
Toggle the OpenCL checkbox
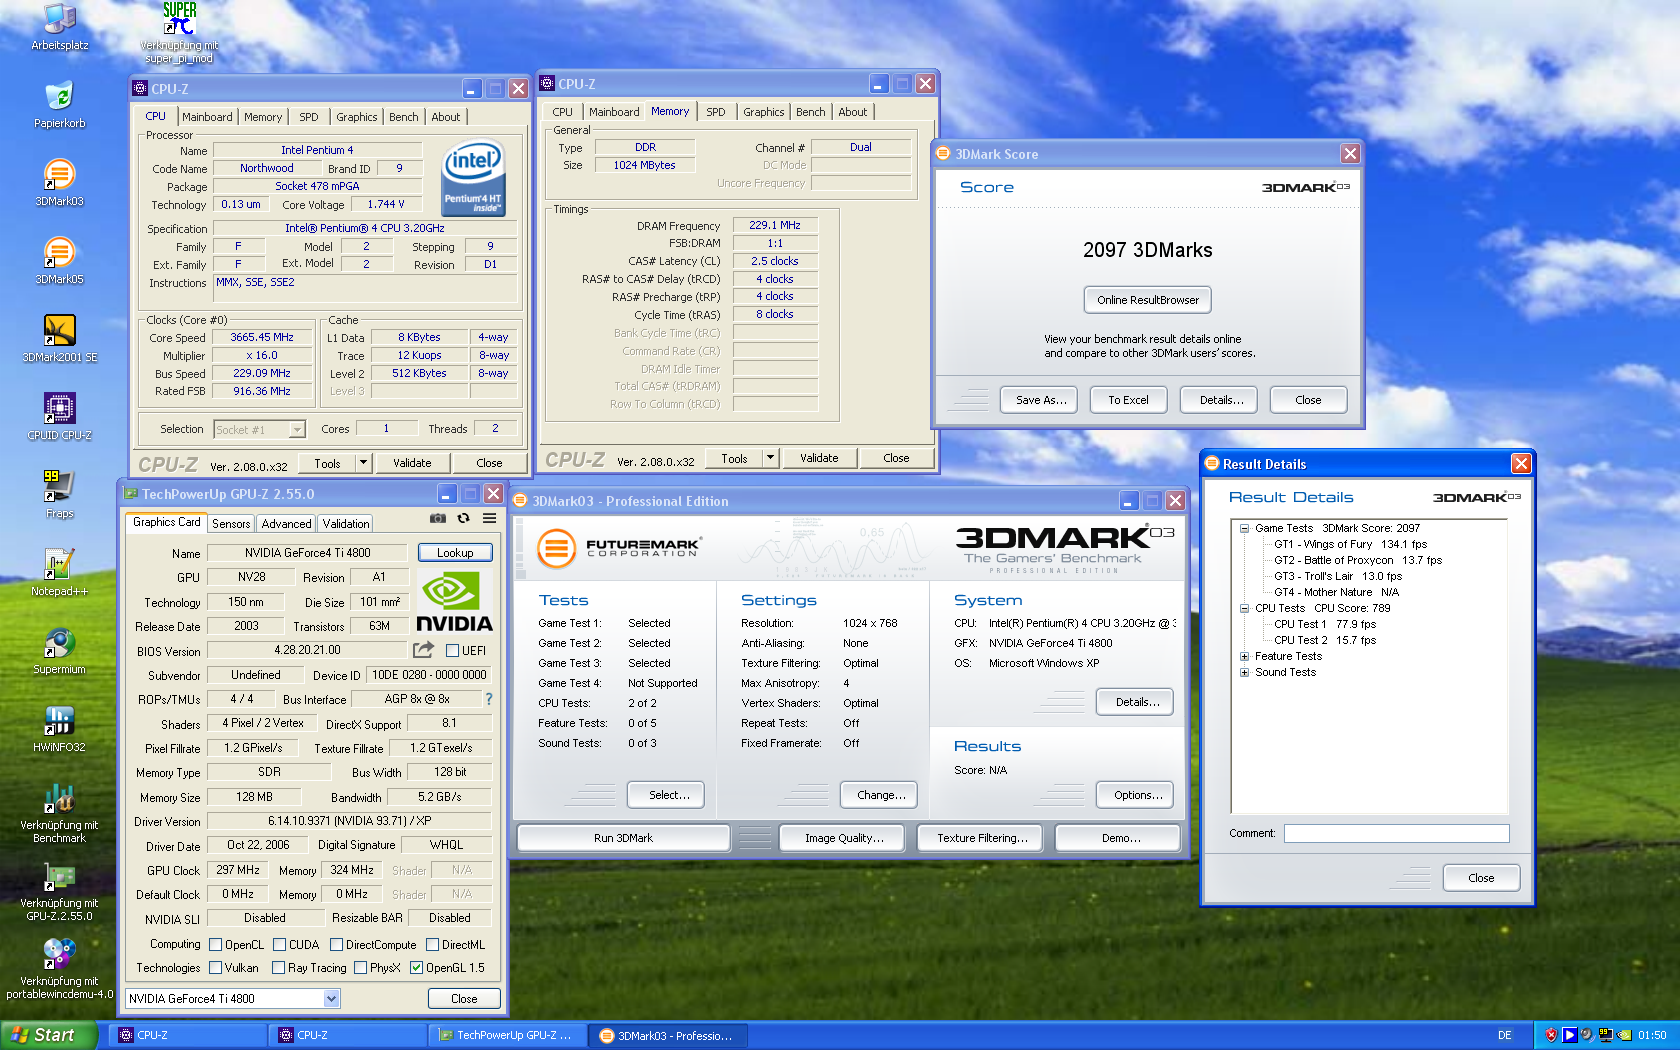click(215, 944)
